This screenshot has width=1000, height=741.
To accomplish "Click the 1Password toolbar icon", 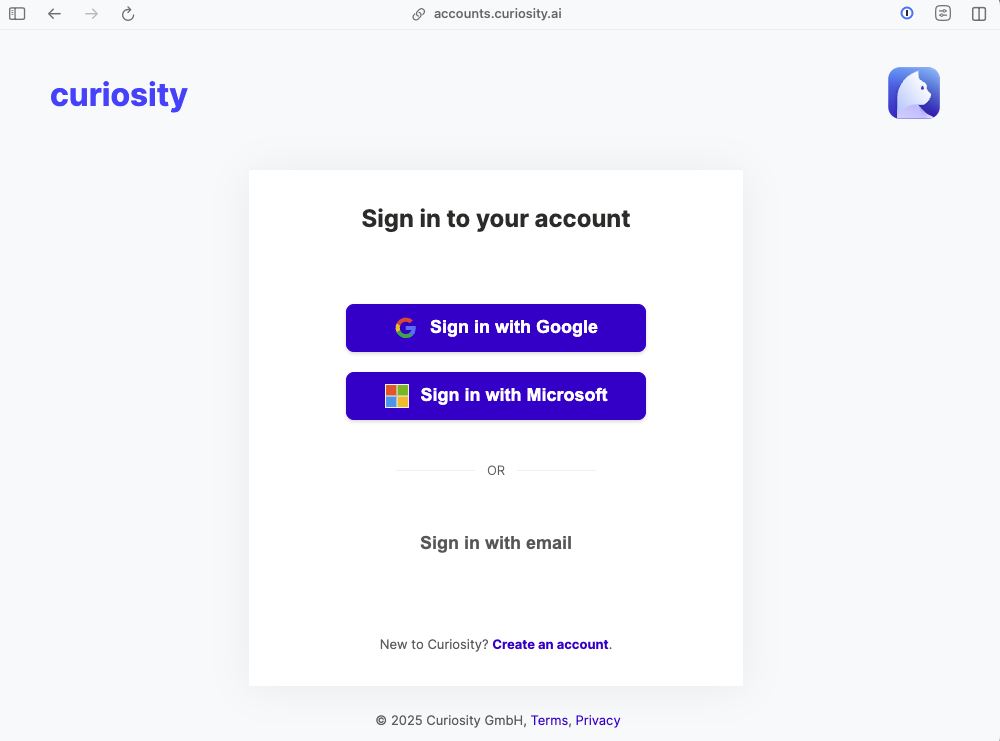I will 906,13.
